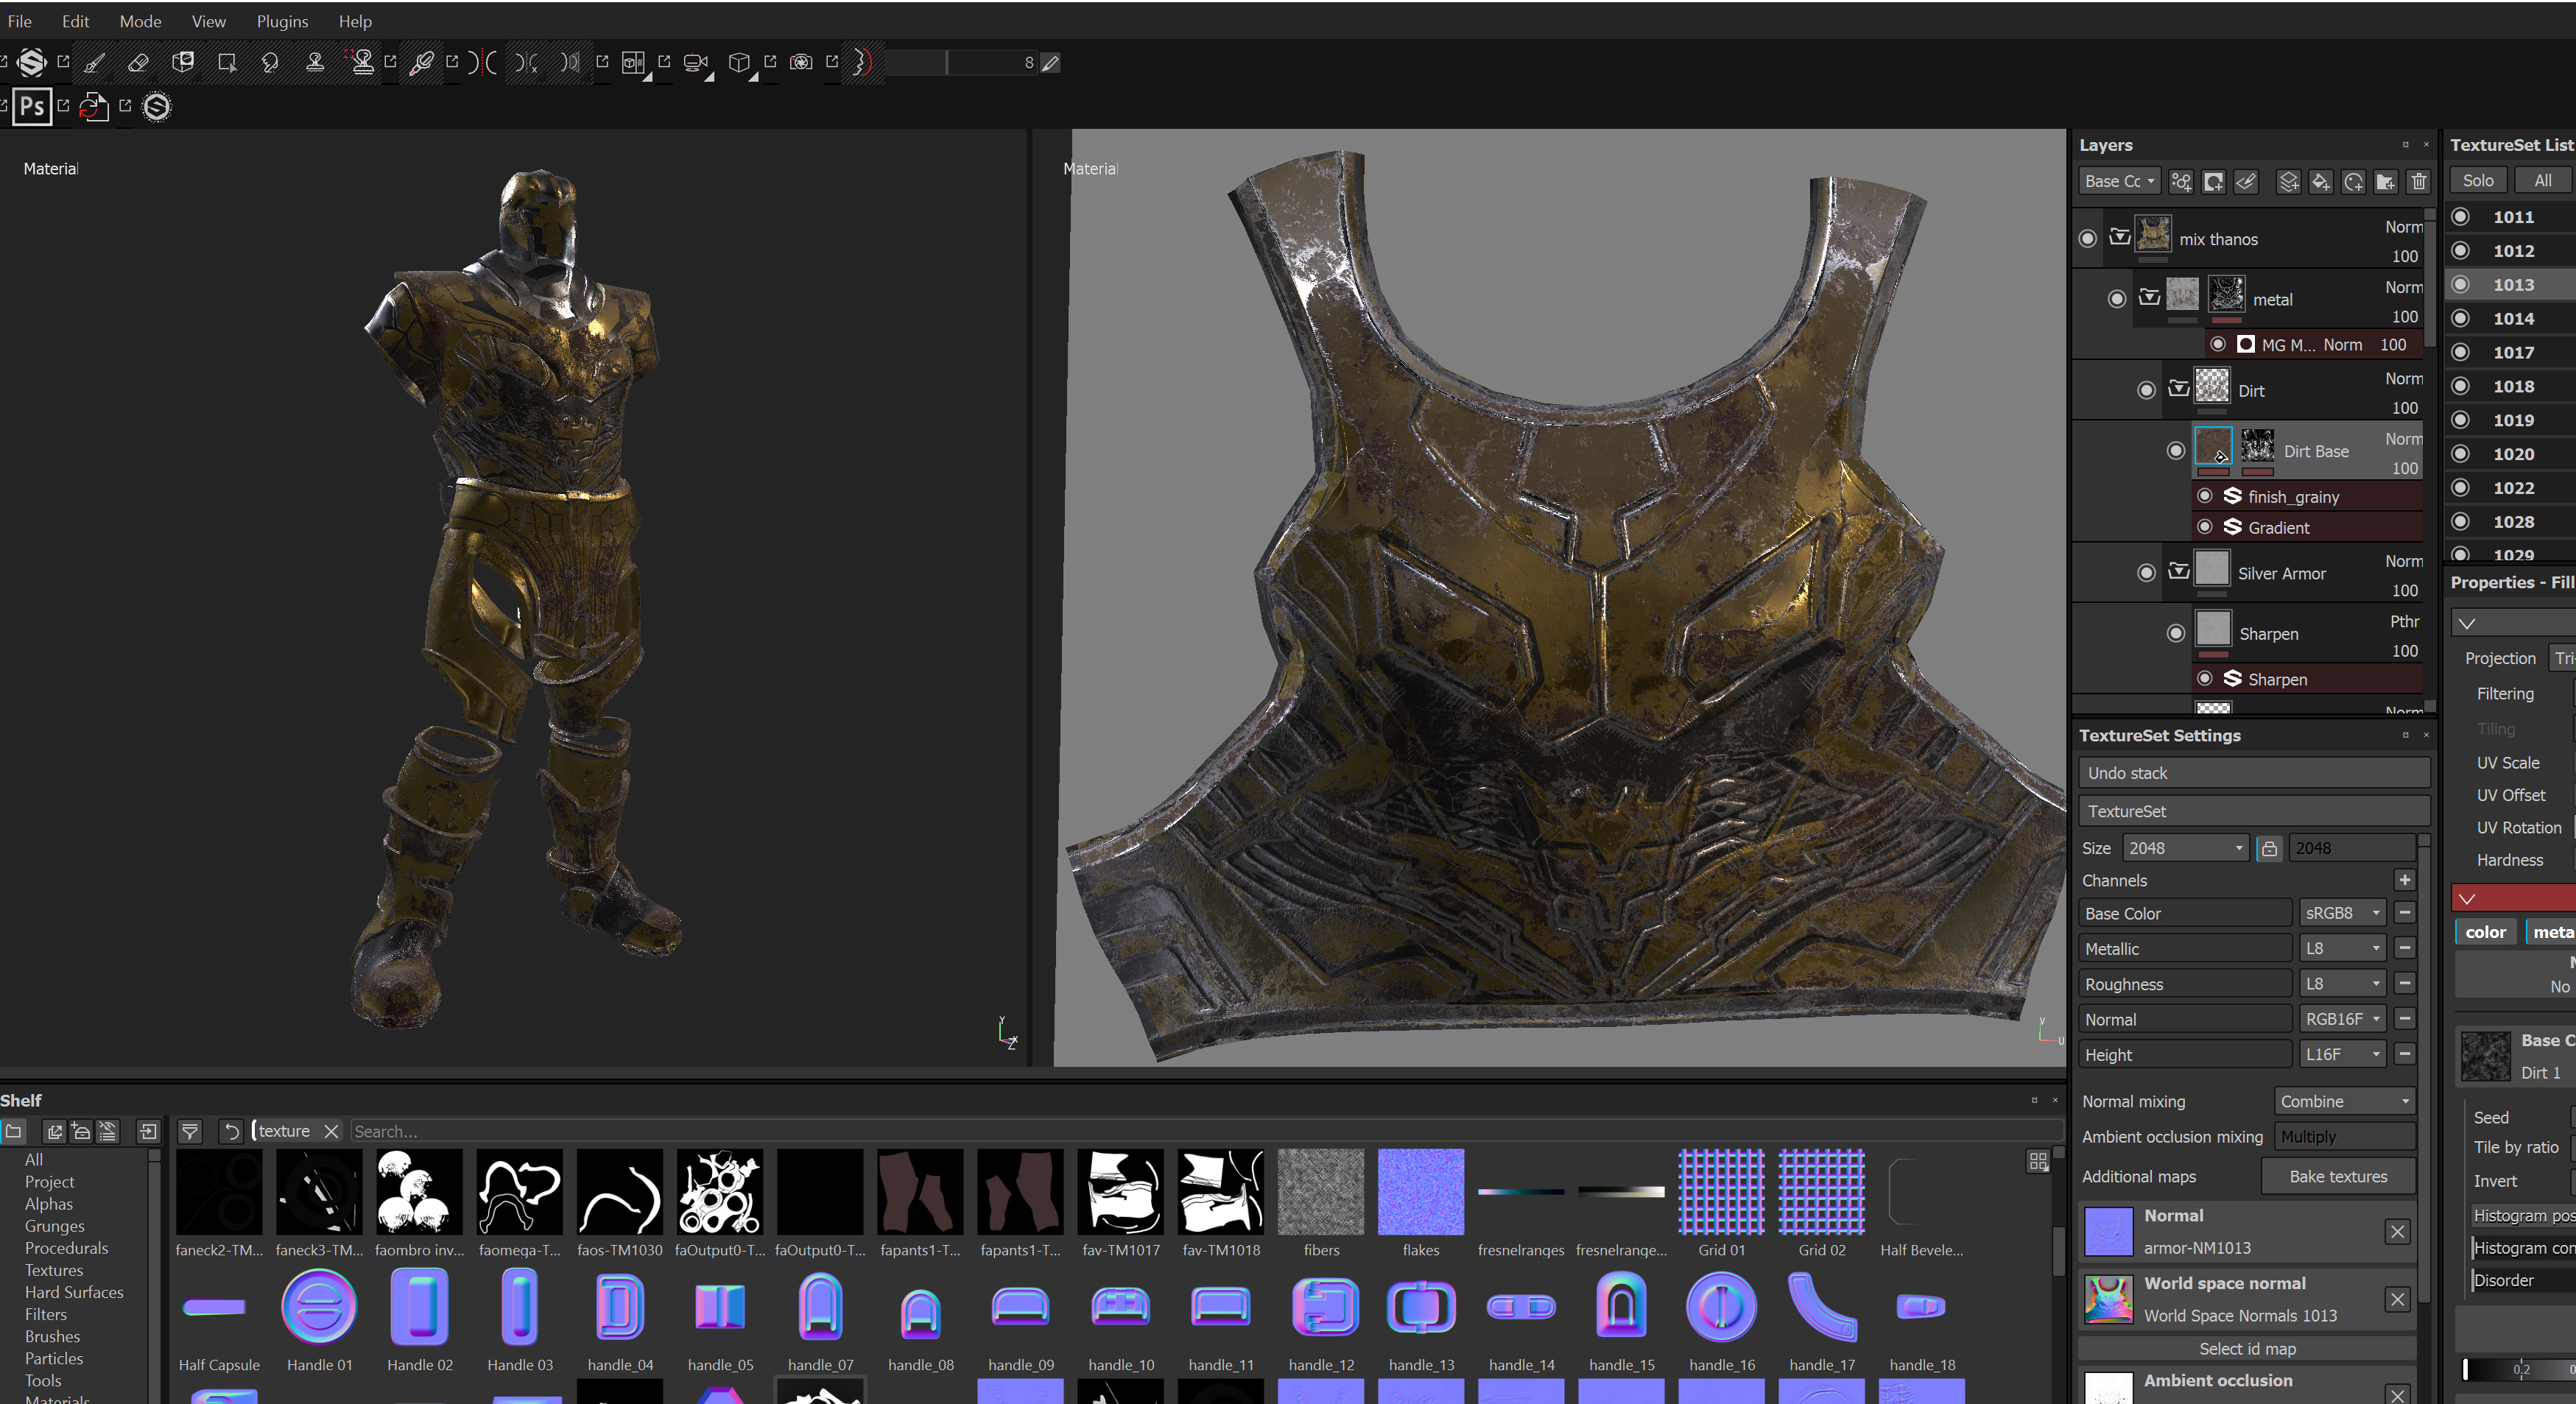Toggle visibility of texture set 1014
Viewport: 2576px width, 1404px height.
pos(2461,318)
